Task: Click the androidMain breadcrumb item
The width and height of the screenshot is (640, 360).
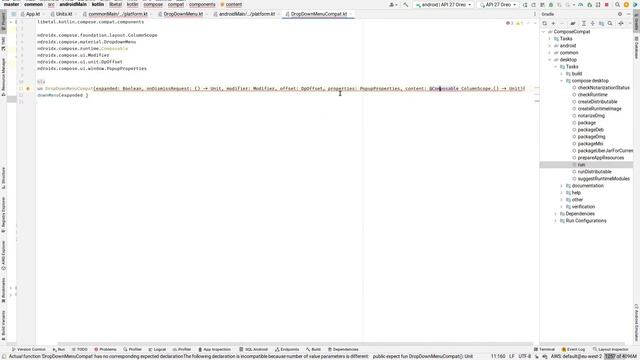Action: click(73, 4)
